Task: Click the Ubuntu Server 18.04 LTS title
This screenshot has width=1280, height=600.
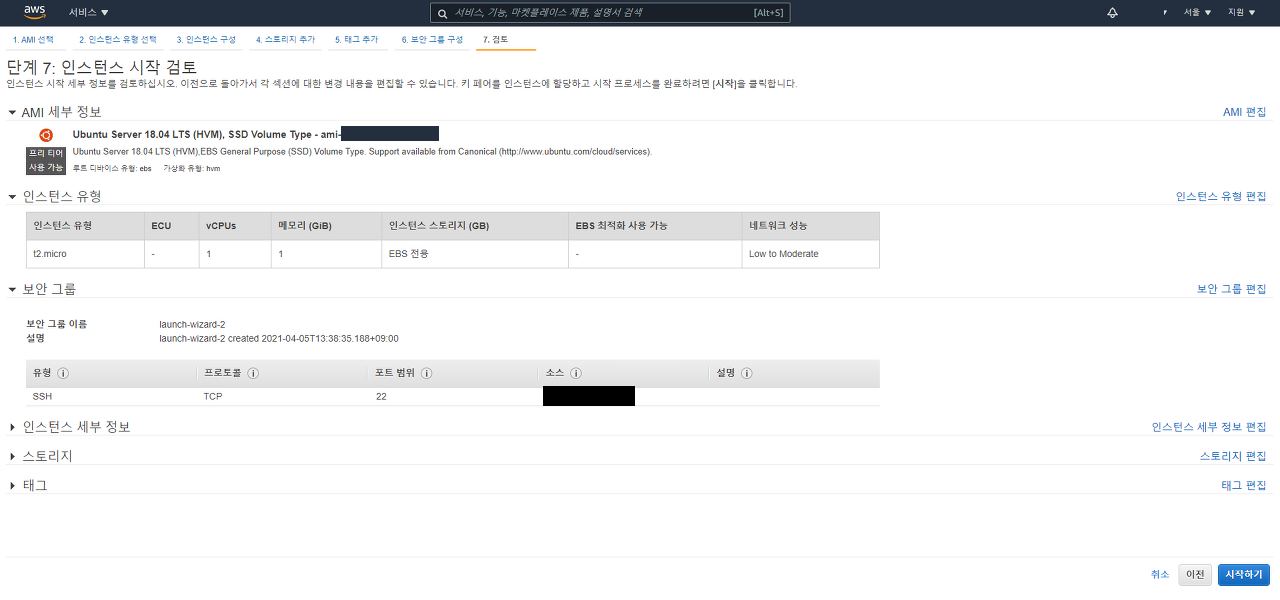Action: tap(206, 134)
